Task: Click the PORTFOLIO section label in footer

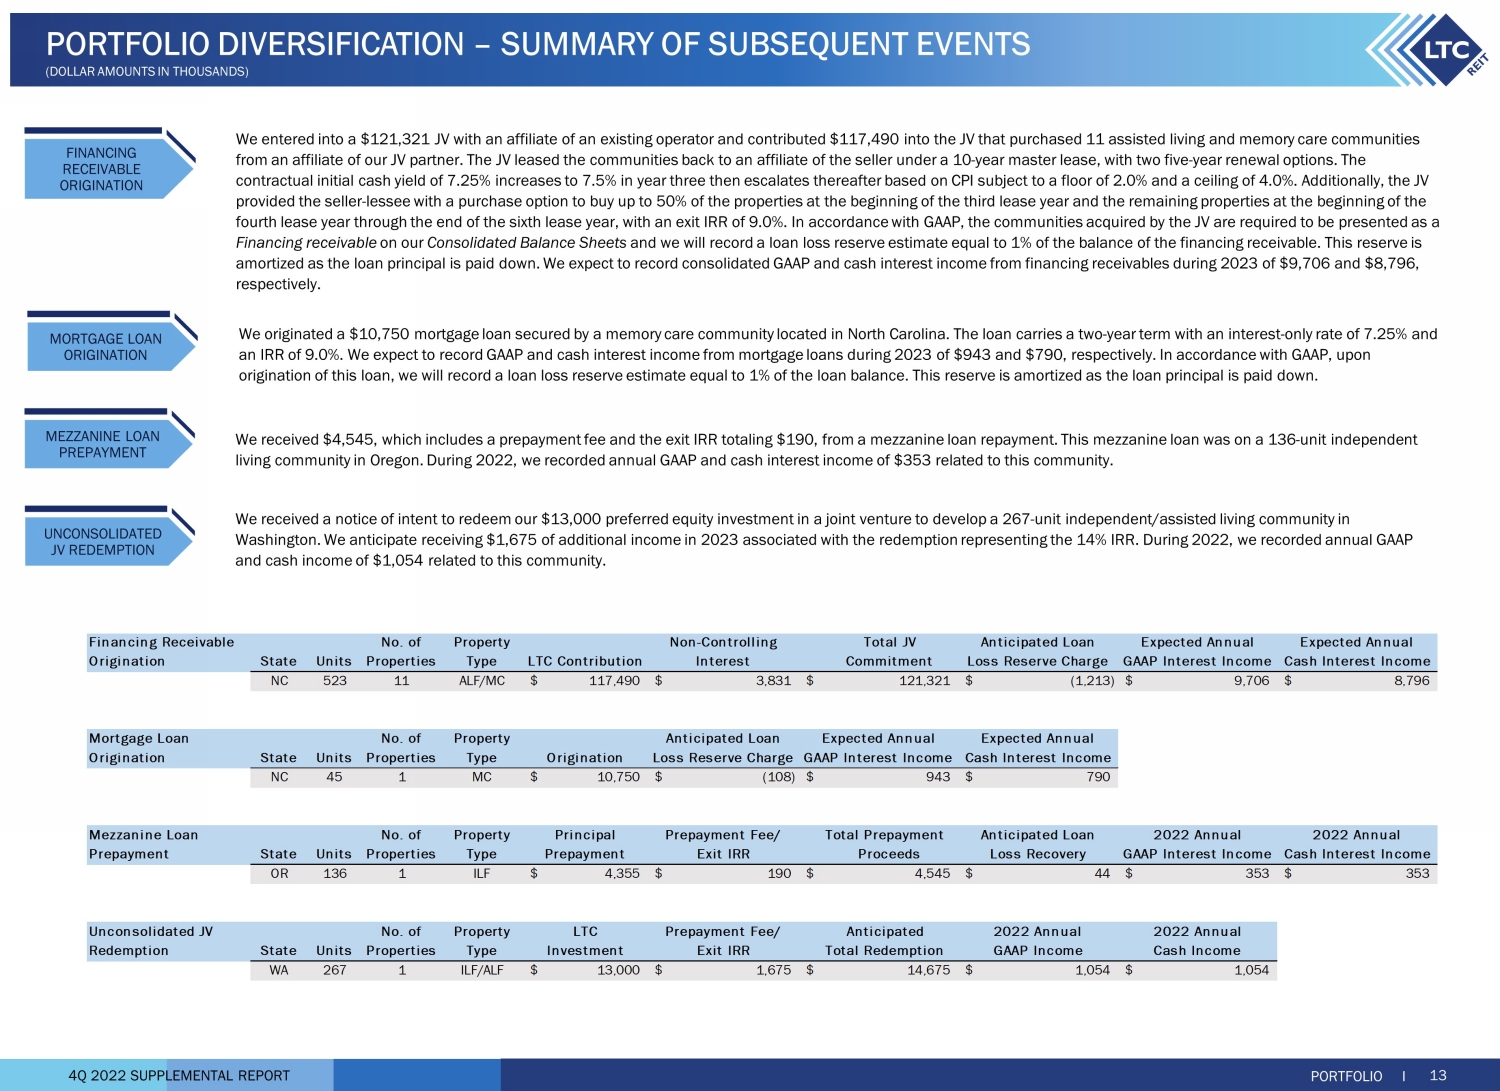Action: click(1346, 1076)
